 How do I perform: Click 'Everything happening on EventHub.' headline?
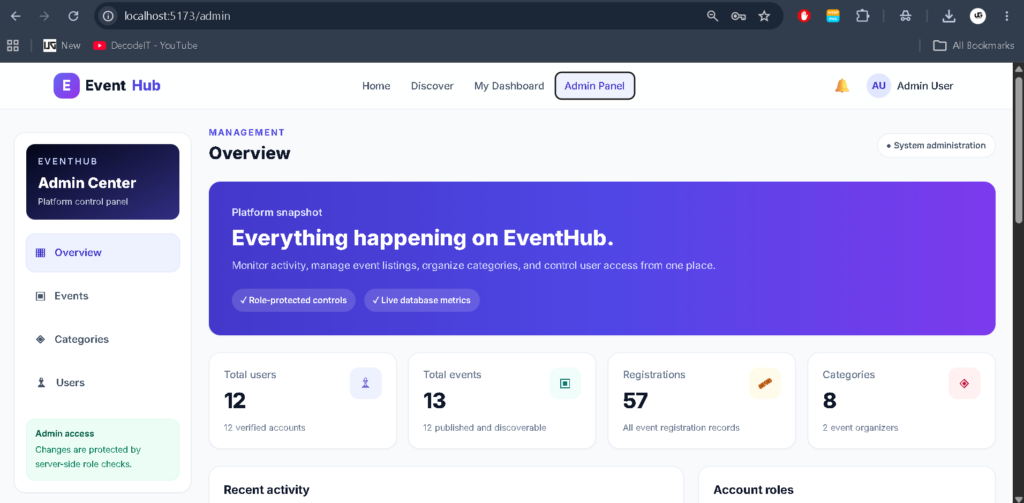423,238
